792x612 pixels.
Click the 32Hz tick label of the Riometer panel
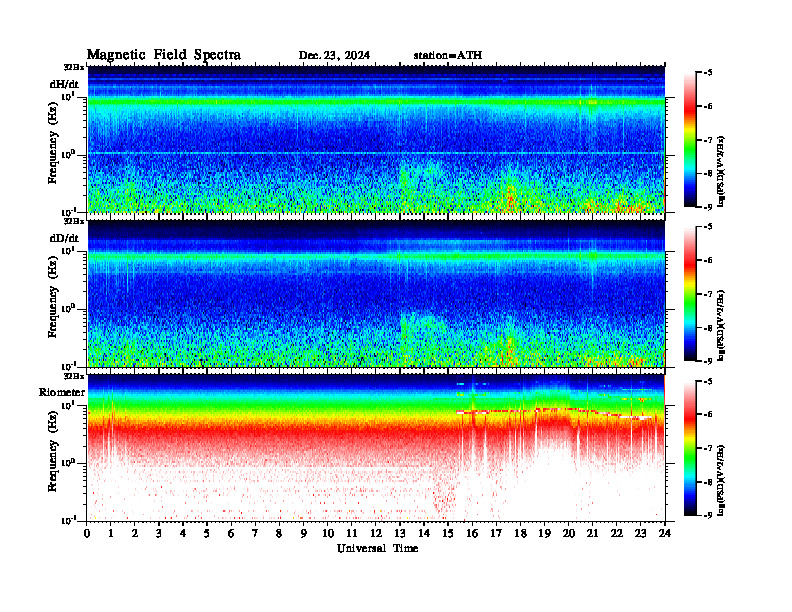(74, 376)
